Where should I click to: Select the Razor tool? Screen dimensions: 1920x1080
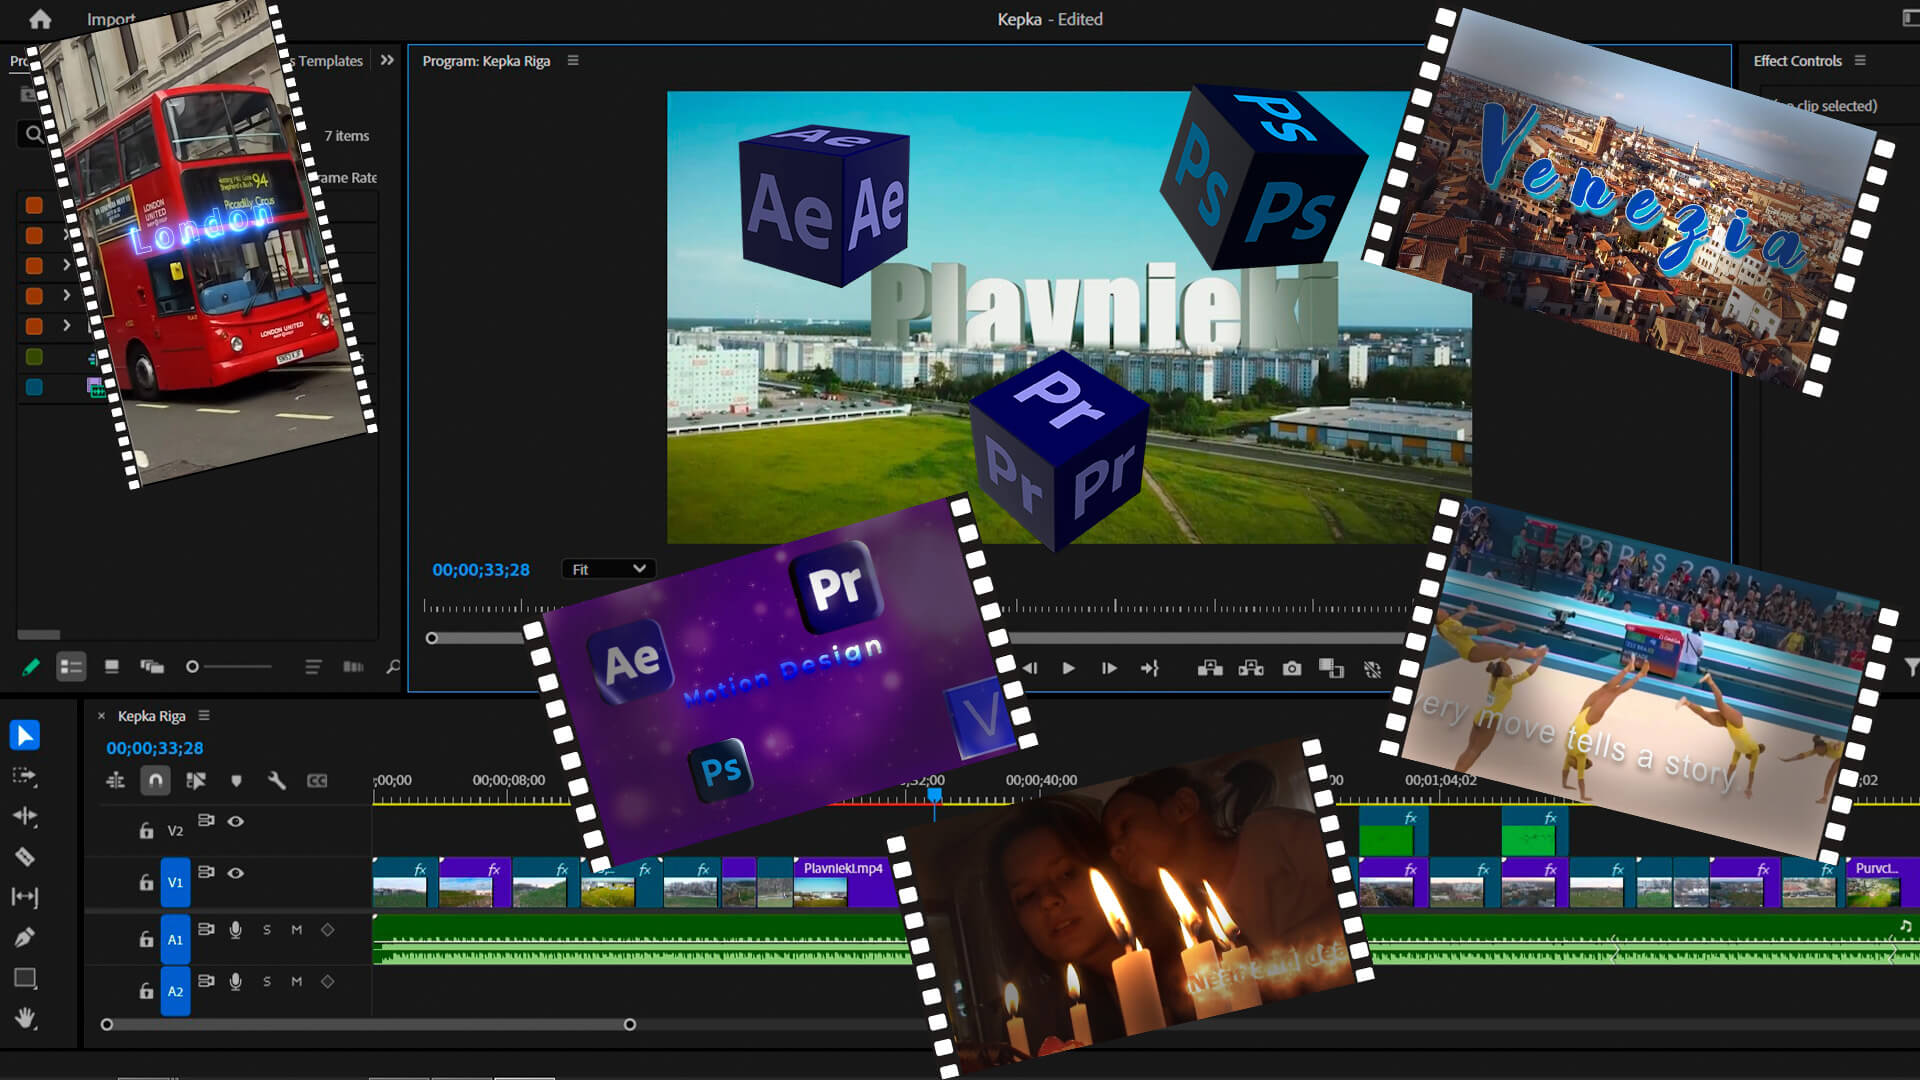[x=25, y=857]
